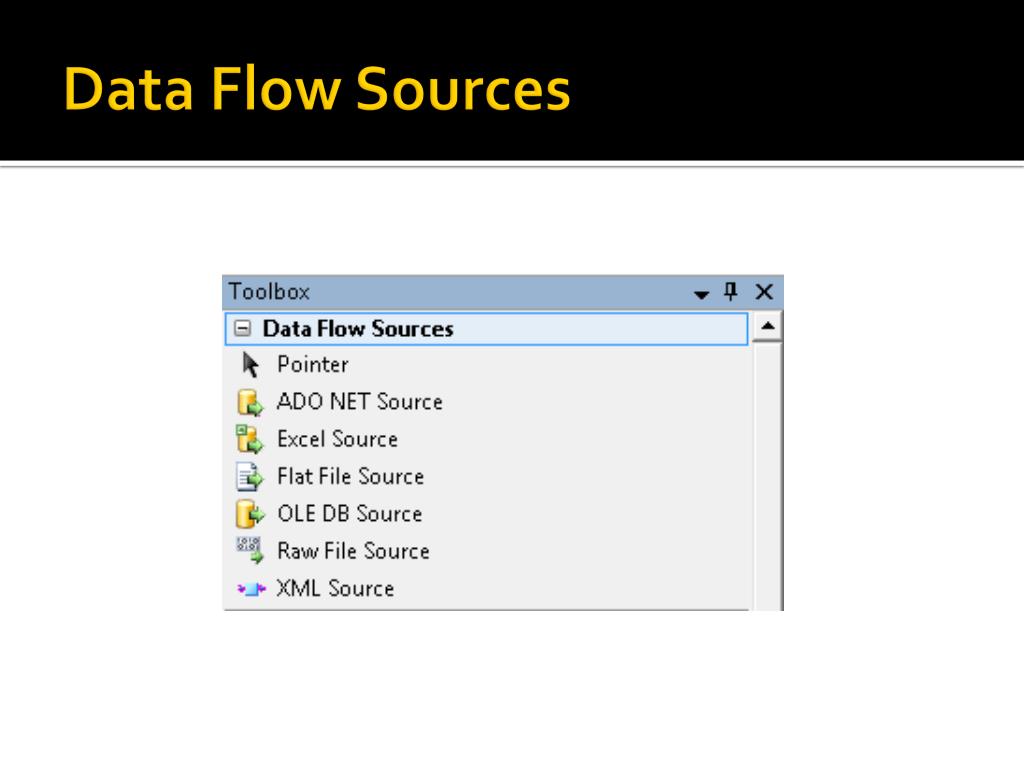Collapse the Data Flow Sources group
Screen dimensions: 1024x768
coord(242,328)
